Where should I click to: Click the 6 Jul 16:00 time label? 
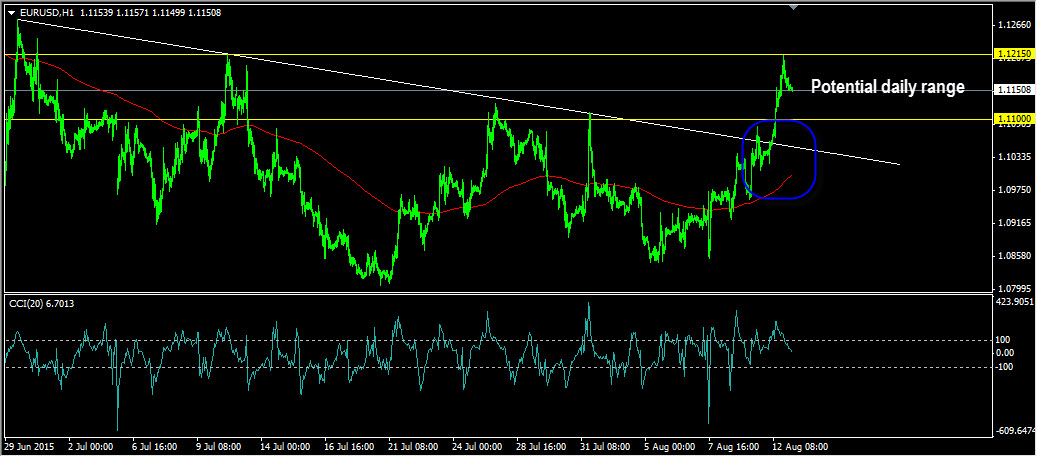[x=155, y=446]
